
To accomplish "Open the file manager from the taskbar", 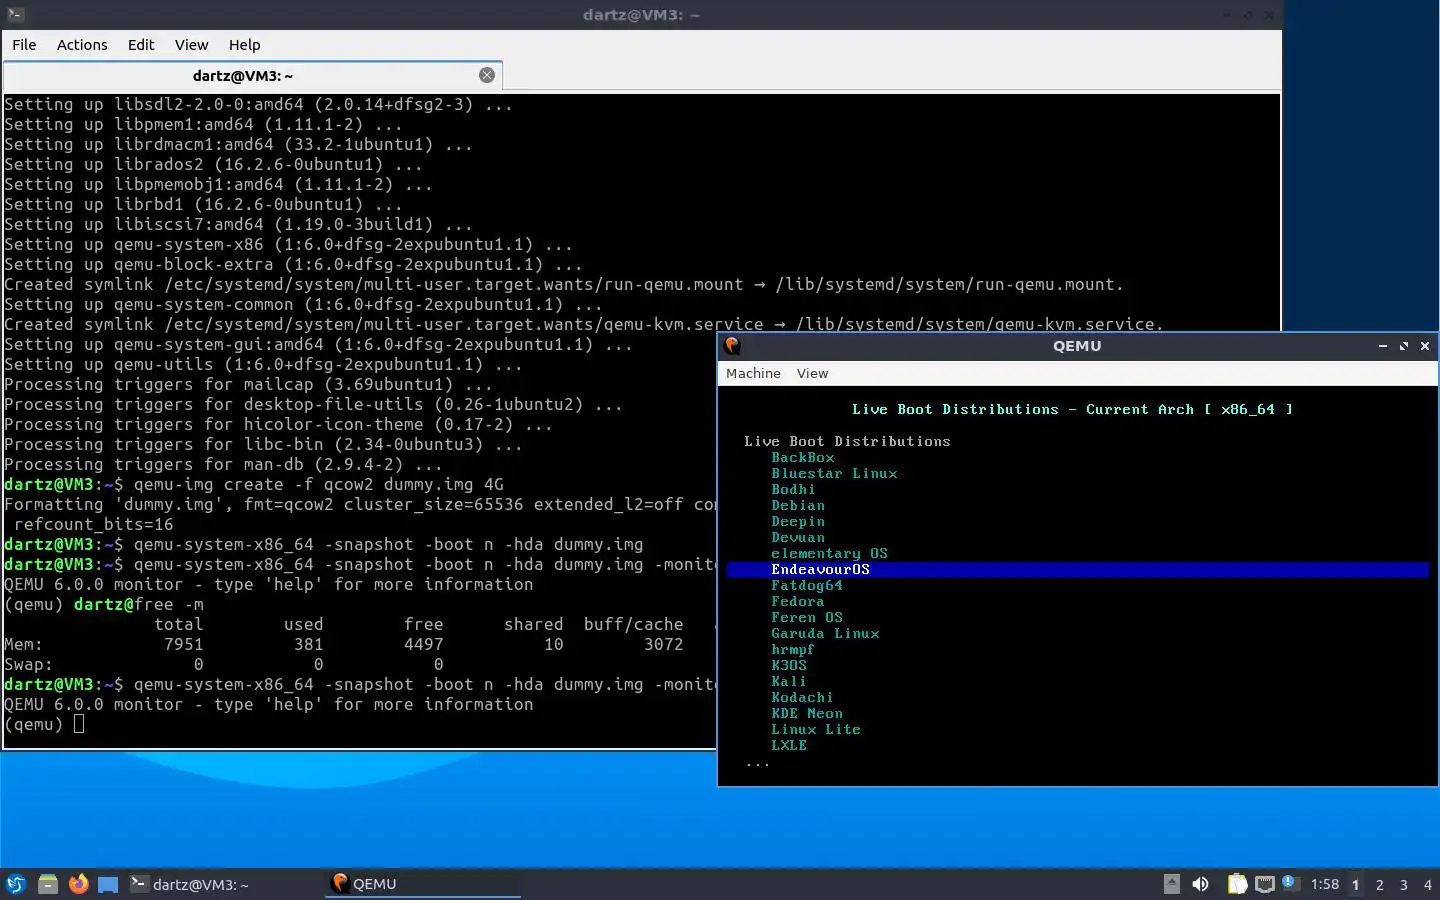I will 47,884.
